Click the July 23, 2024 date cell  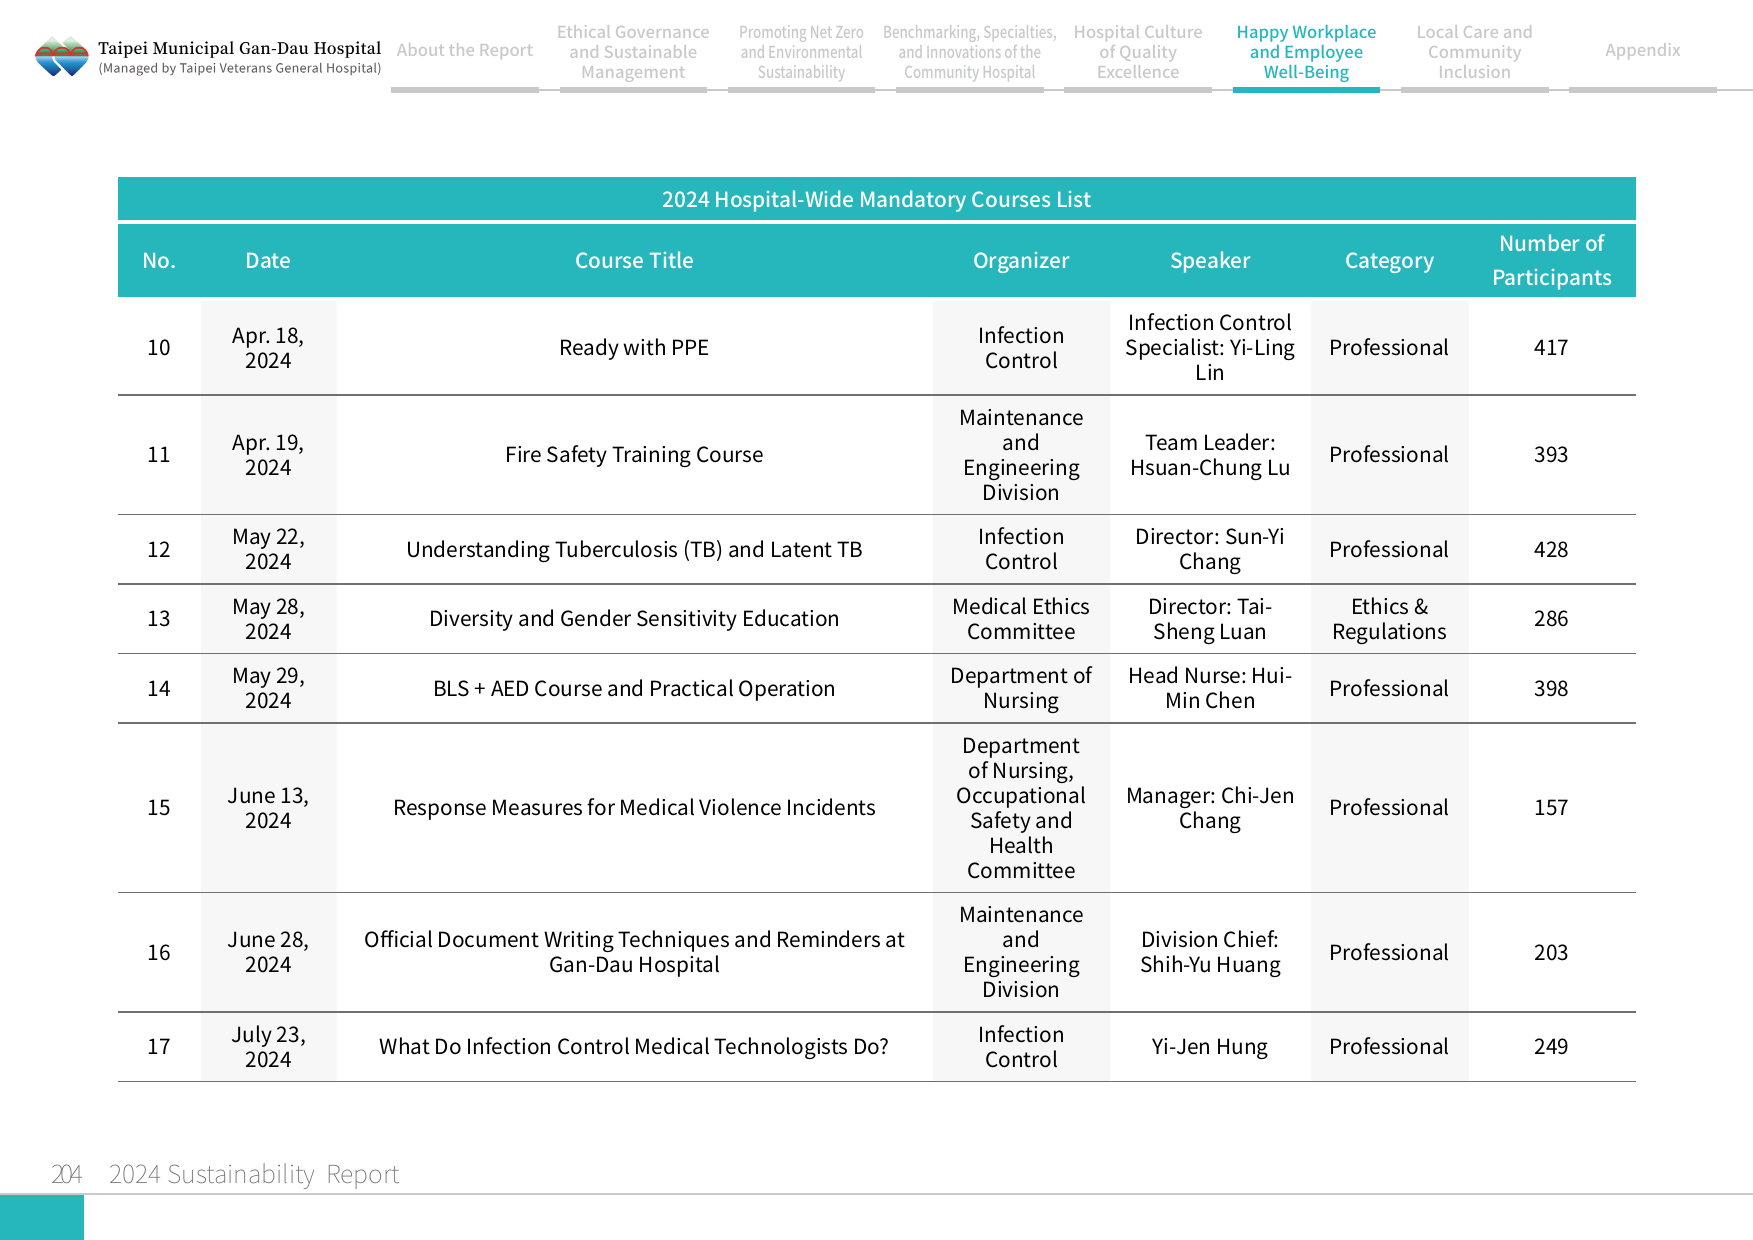(x=268, y=1046)
